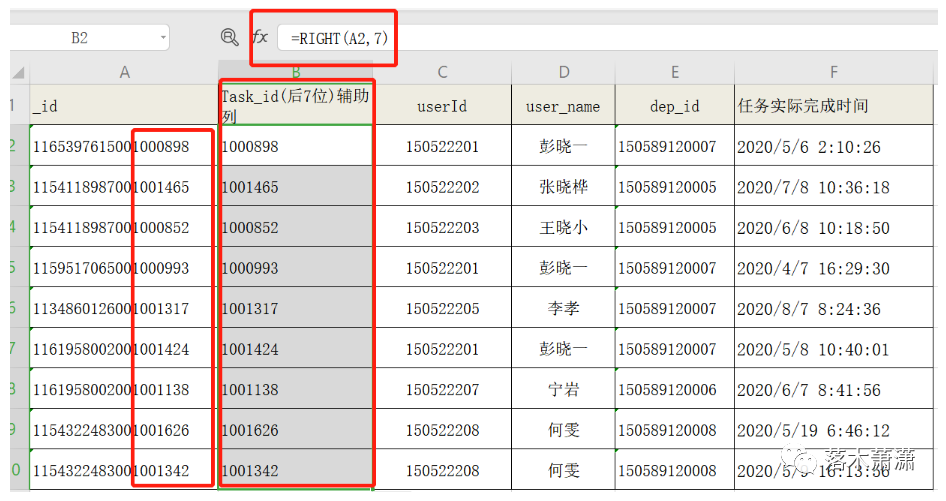Screen dimensions: 946x501
Task: Select column B header
Action: (x=296, y=72)
